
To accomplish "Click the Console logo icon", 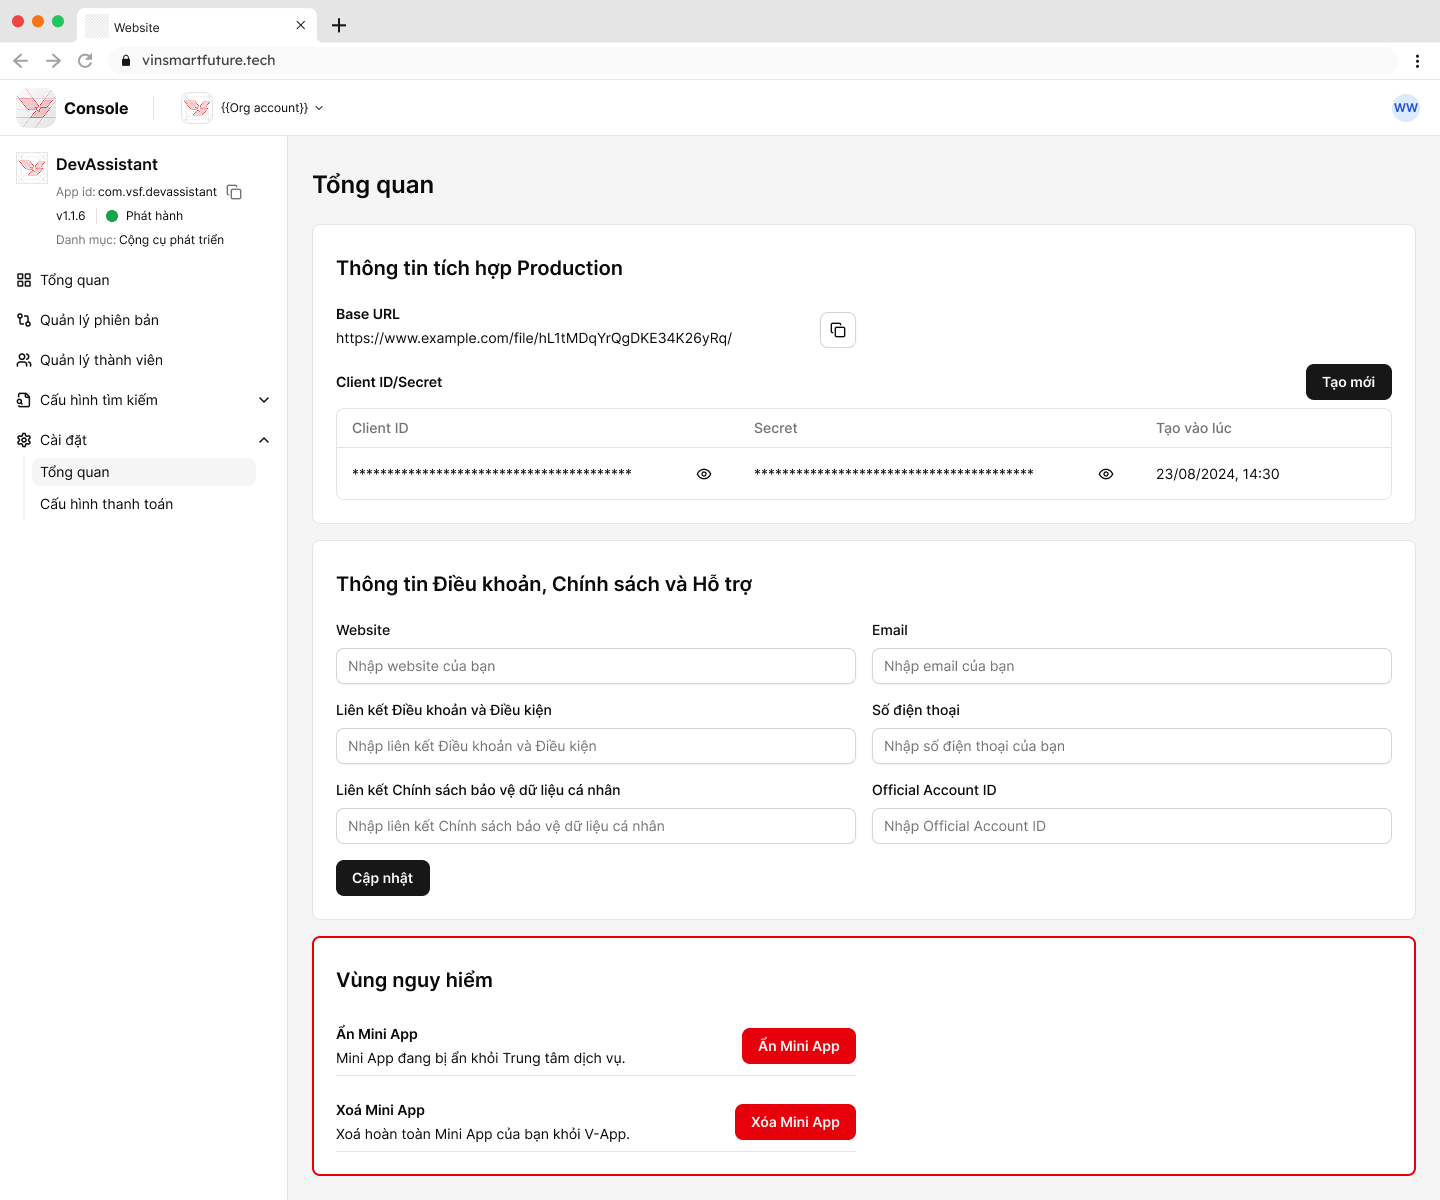I will [x=36, y=108].
